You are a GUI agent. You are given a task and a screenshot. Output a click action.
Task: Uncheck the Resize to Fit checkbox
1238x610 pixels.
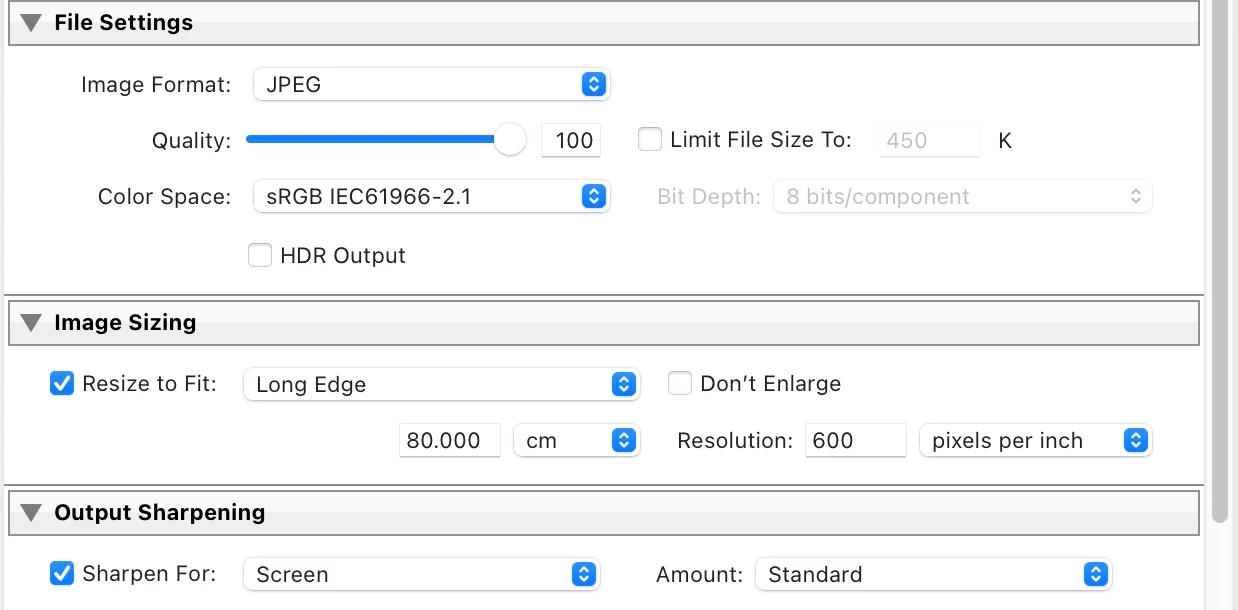tap(62, 383)
